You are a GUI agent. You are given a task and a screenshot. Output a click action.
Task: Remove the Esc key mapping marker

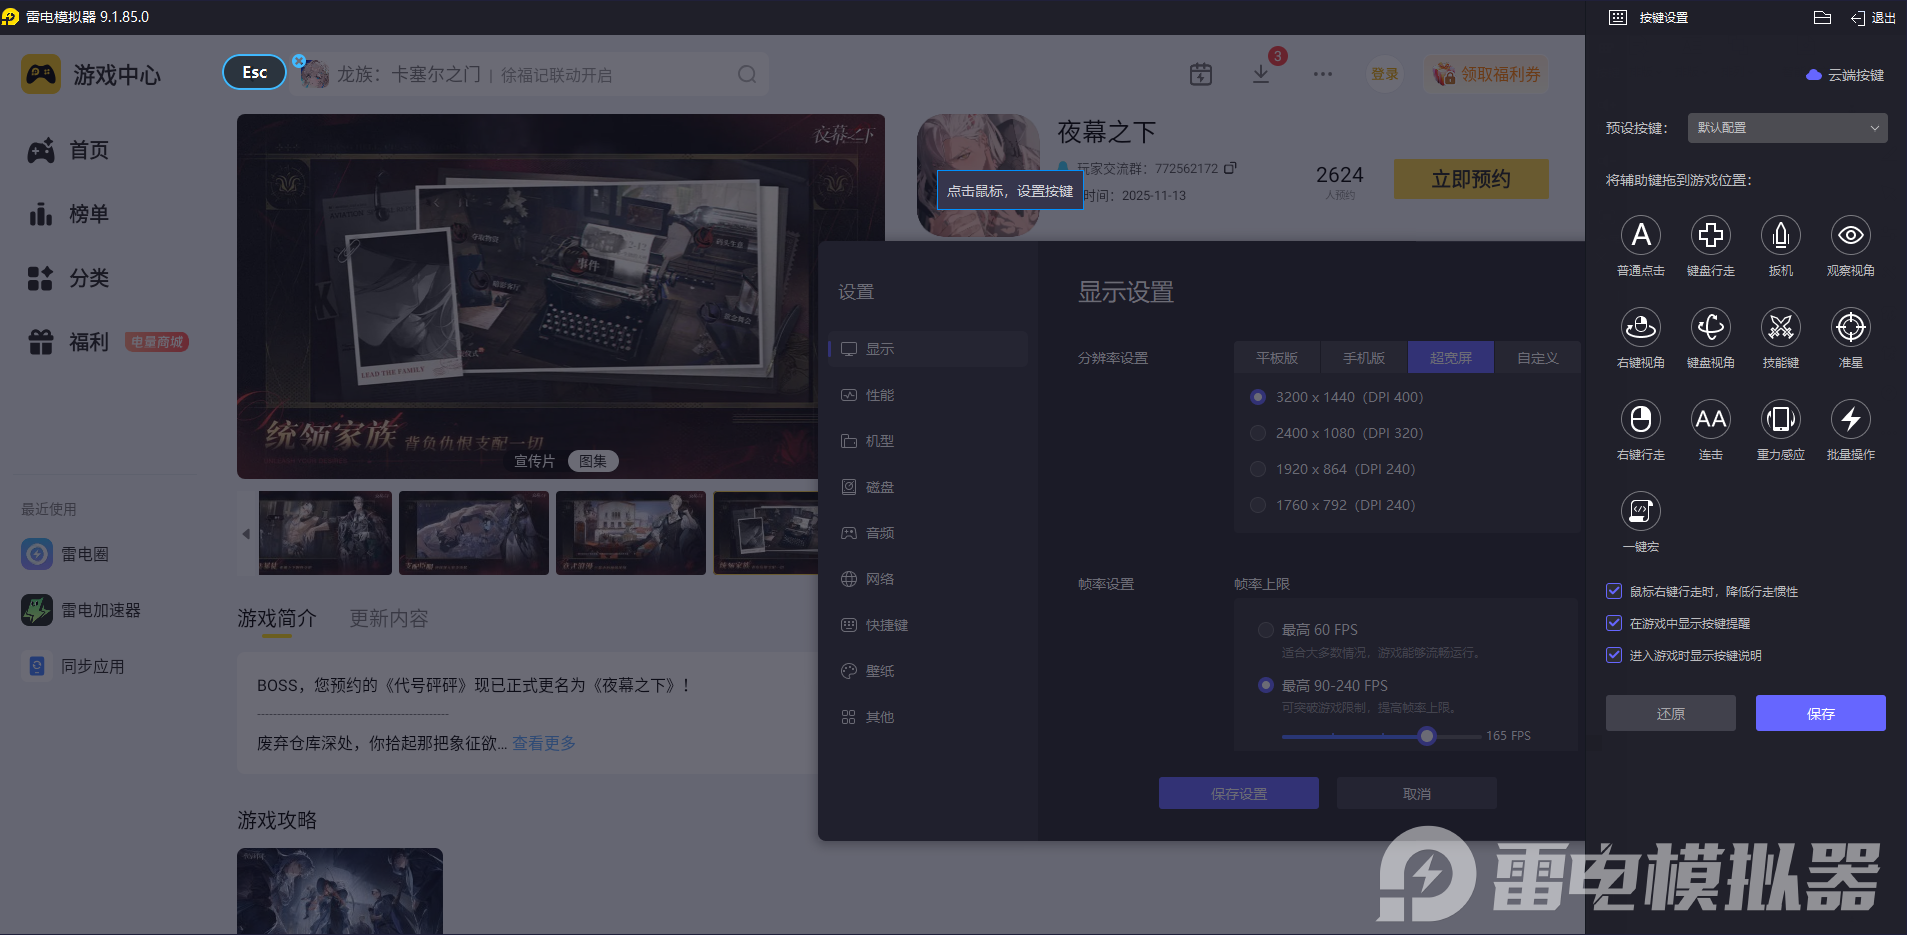tap(299, 61)
